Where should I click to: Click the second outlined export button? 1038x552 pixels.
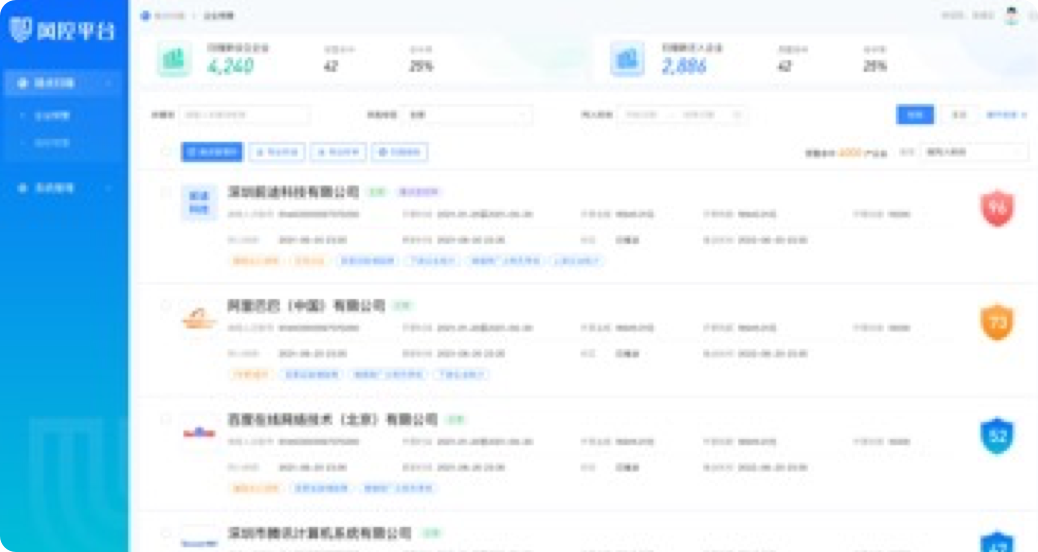[338, 152]
